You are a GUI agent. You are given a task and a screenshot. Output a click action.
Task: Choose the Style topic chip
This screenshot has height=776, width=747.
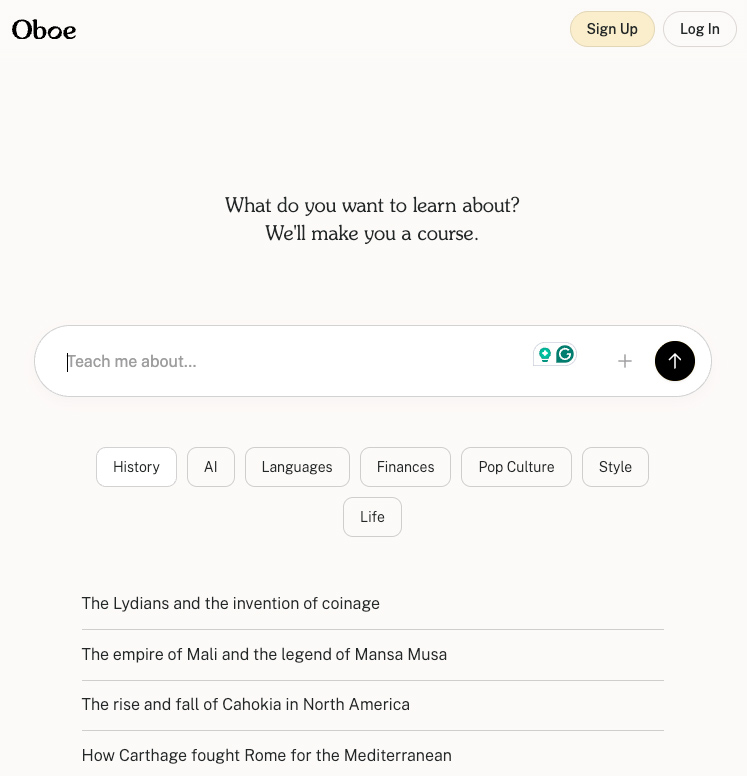pos(615,467)
